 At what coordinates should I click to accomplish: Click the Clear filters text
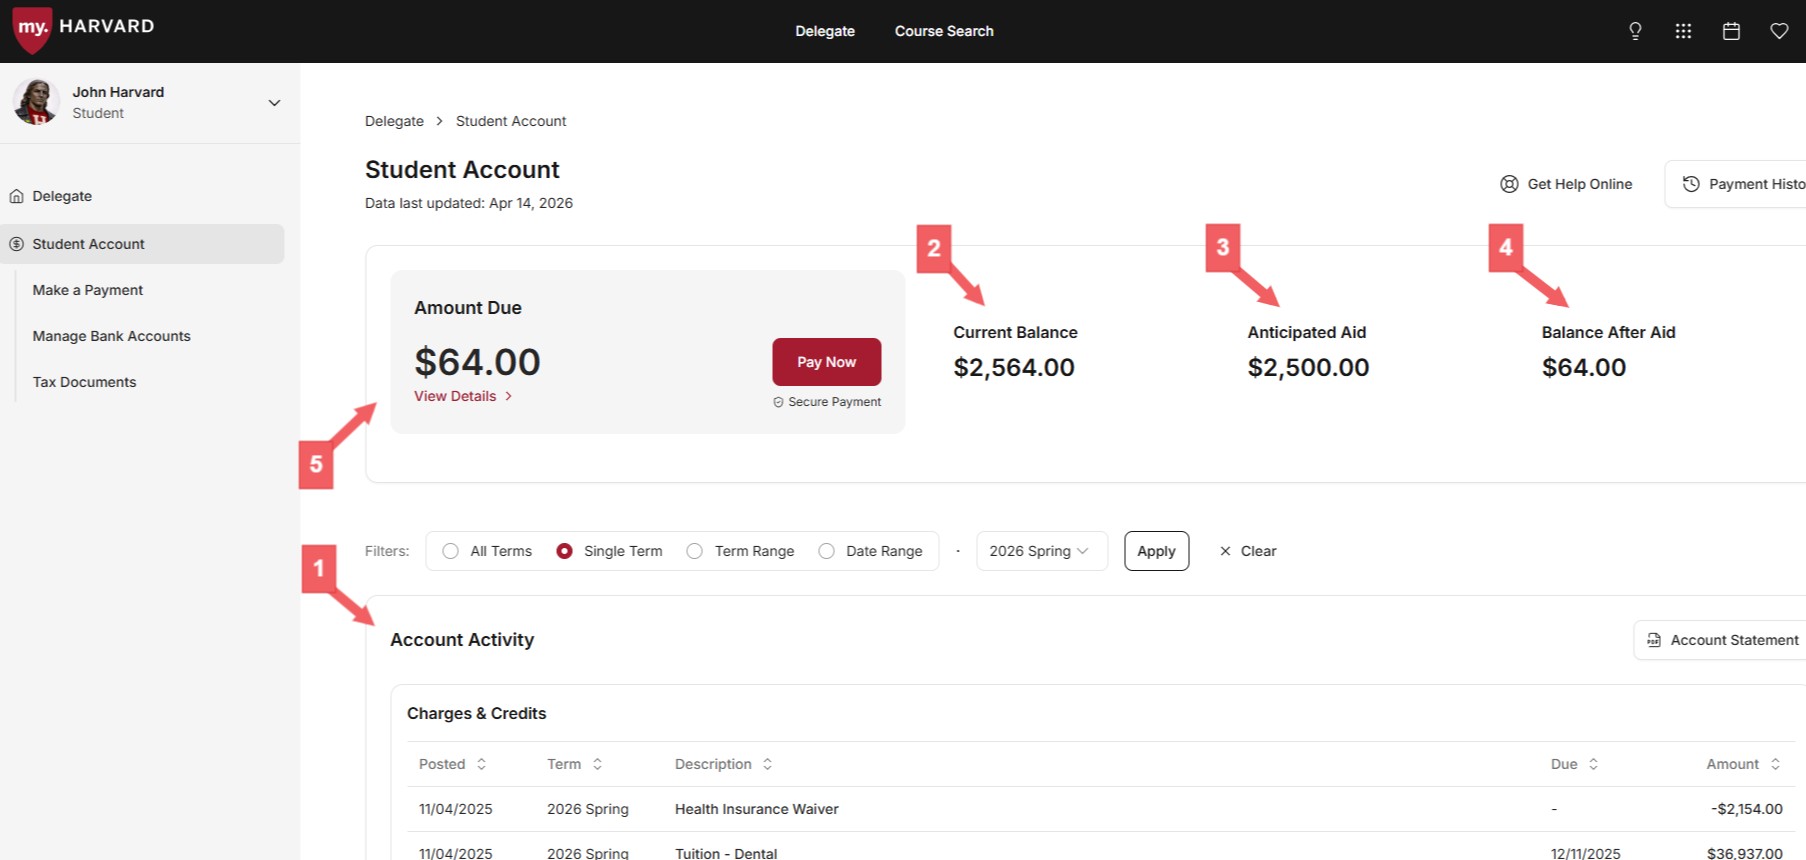[1258, 551]
